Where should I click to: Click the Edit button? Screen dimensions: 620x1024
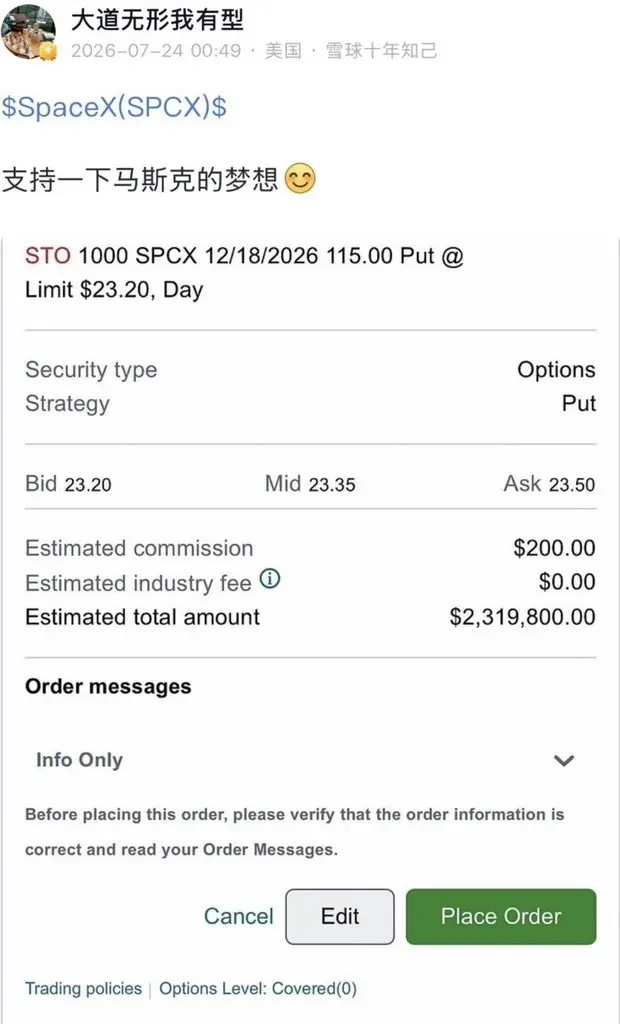point(340,916)
